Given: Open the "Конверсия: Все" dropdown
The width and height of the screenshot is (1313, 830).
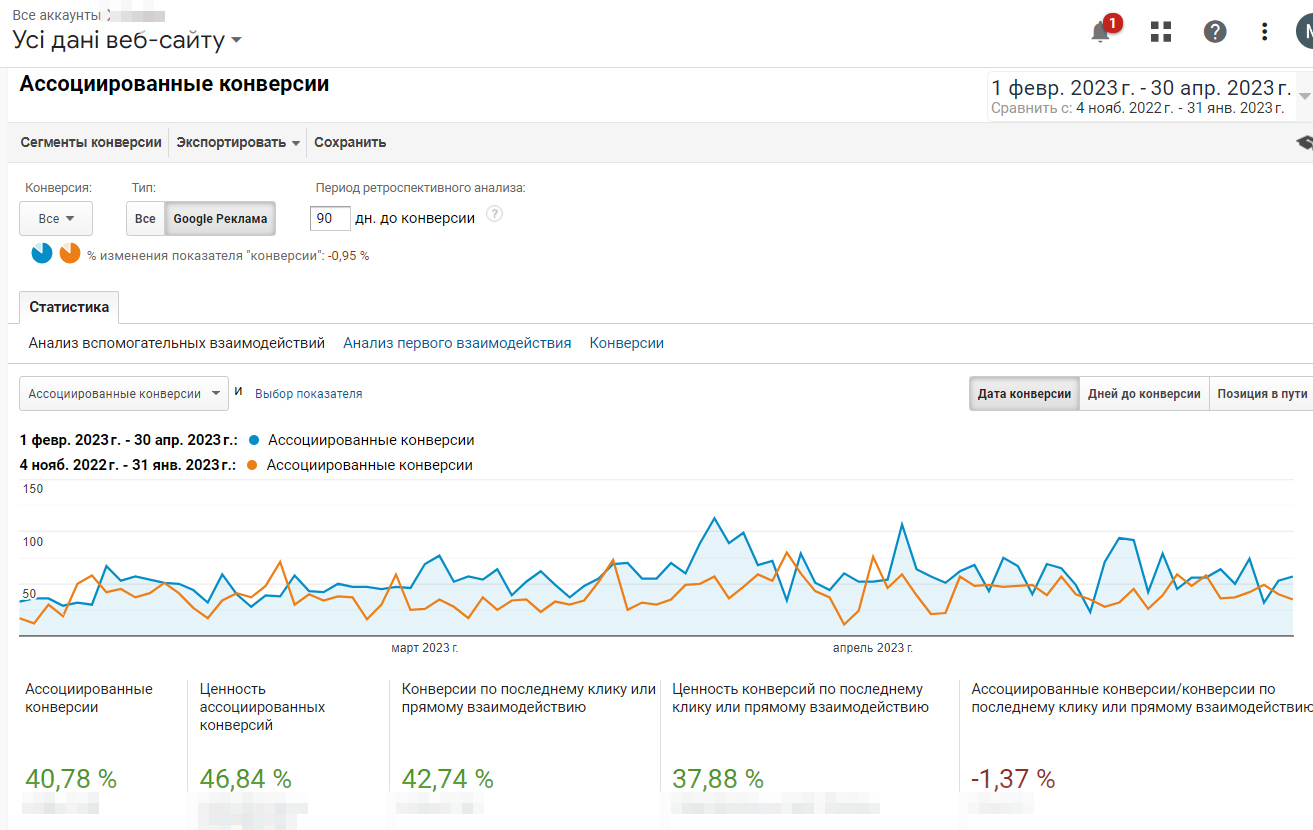Looking at the screenshot, I should click(x=56, y=219).
